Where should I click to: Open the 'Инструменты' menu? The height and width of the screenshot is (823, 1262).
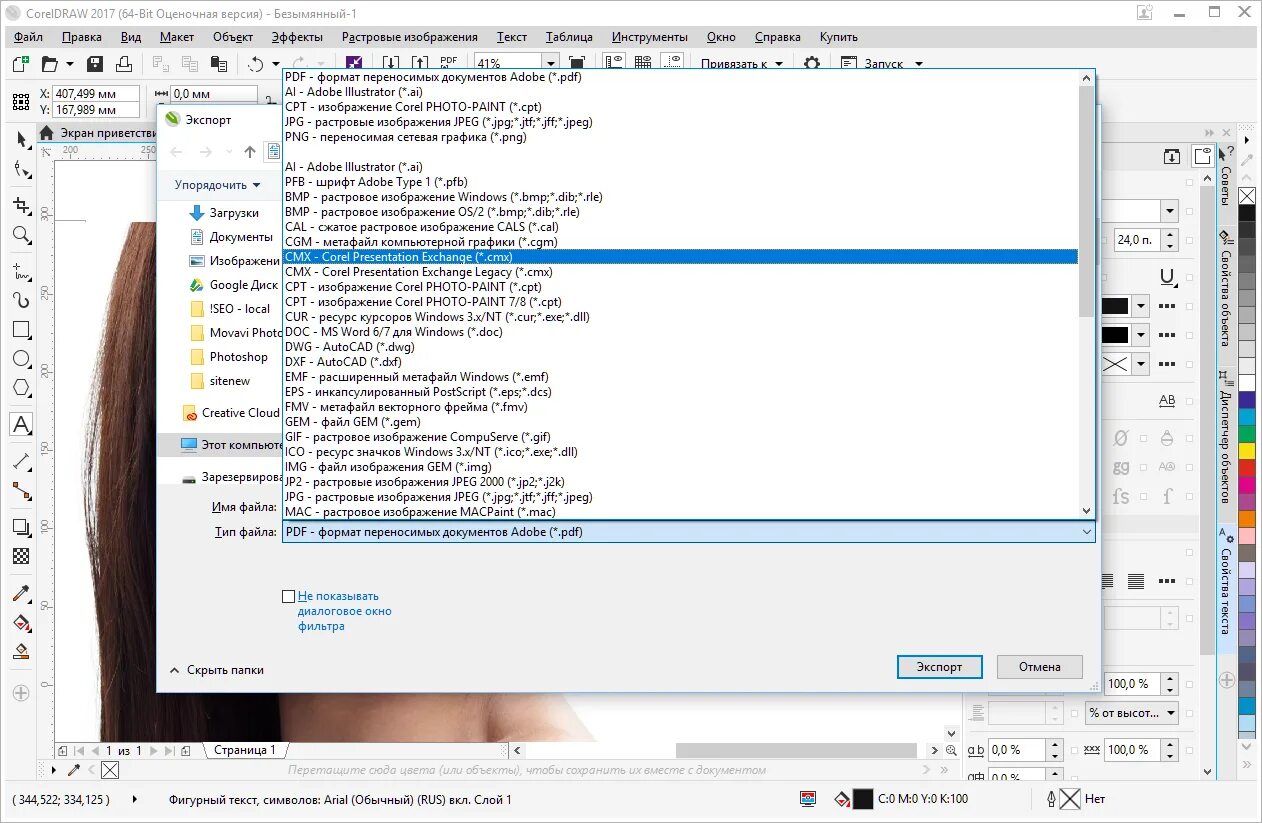[650, 37]
